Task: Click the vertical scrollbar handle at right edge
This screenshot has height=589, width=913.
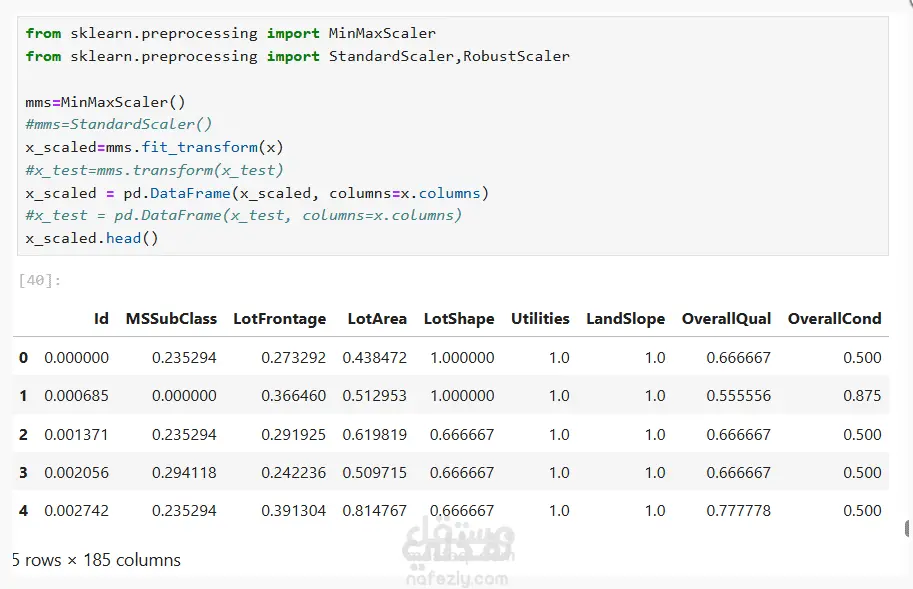Action: click(908, 528)
